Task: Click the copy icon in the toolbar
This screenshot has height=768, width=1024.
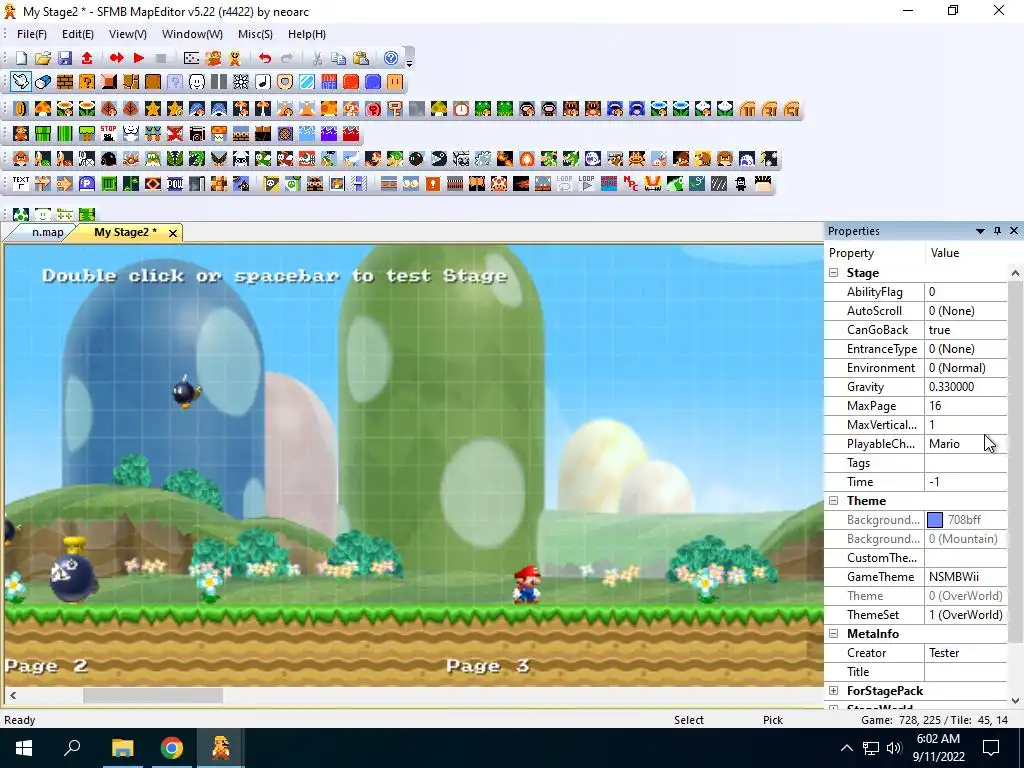Action: [x=338, y=58]
